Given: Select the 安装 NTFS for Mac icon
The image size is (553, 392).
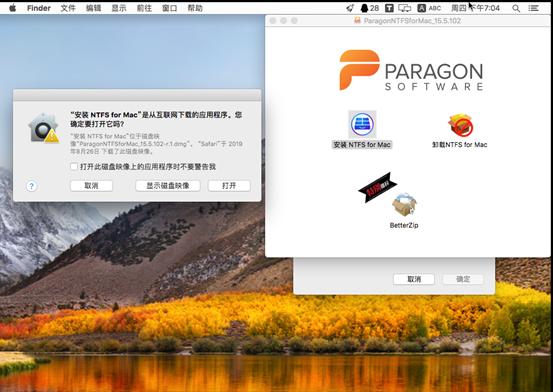Looking at the screenshot, I should coord(362,124).
